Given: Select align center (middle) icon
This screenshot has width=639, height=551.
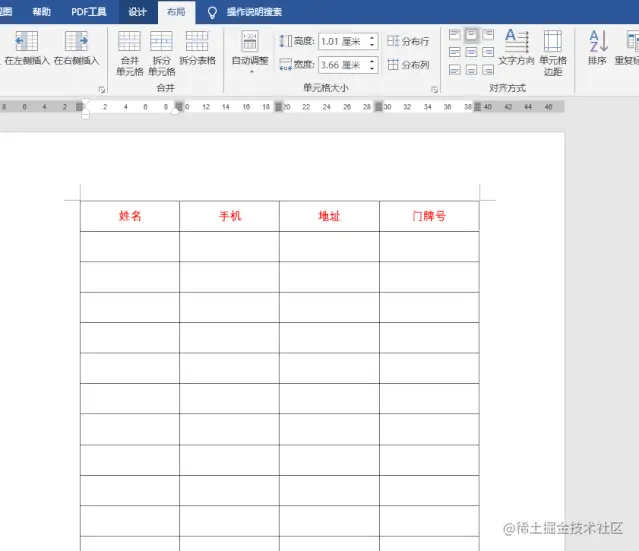Looking at the screenshot, I should pos(472,52).
